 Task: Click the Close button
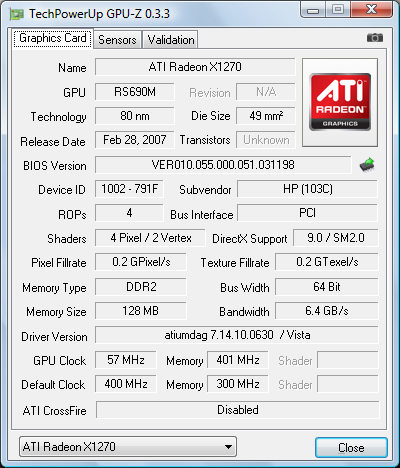(x=351, y=447)
